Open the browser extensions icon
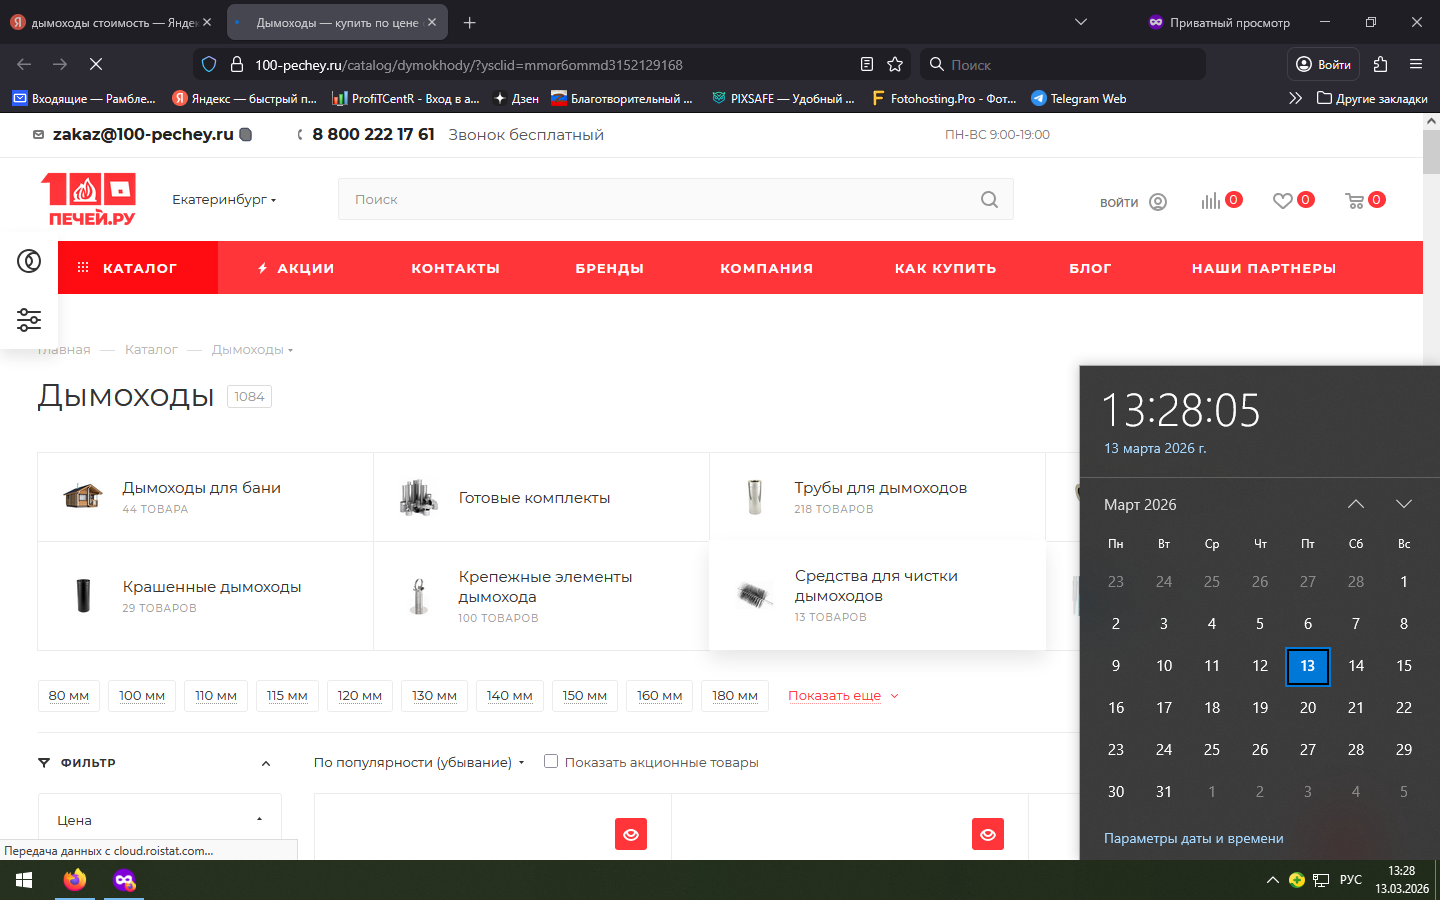Viewport: 1440px width, 900px height. coord(1381,64)
